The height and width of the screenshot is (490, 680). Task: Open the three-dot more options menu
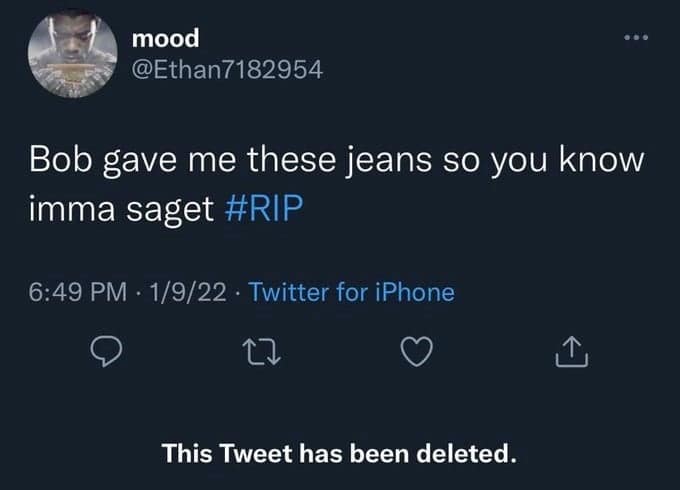(634, 39)
